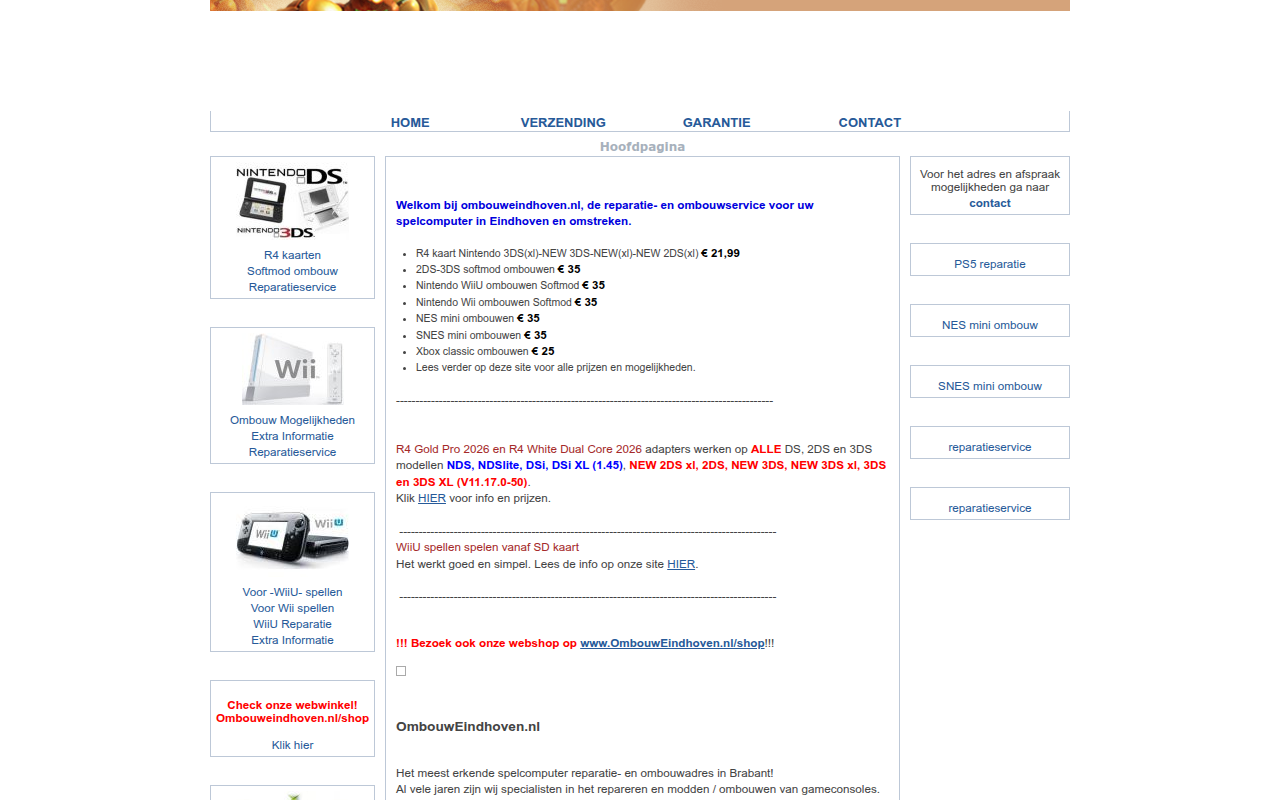Click the Lees verder op deze site item
The width and height of the screenshot is (1280, 800).
point(555,367)
